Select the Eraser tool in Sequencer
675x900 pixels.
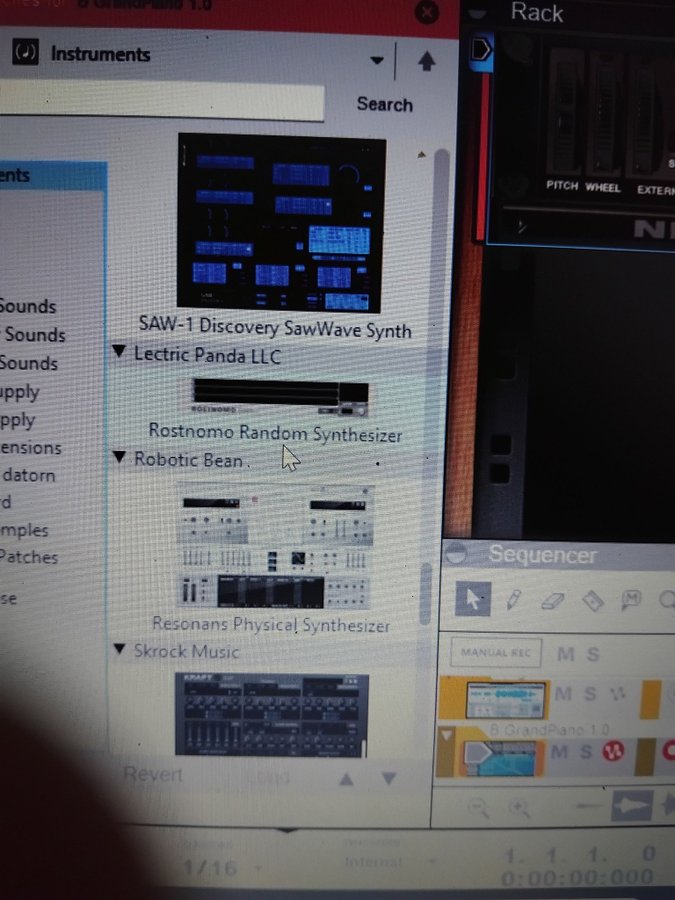(552, 600)
